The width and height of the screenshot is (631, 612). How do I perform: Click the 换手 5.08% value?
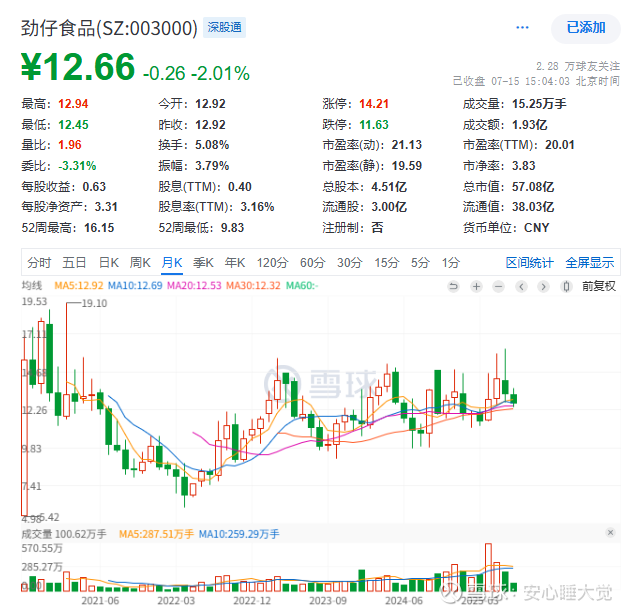(212, 145)
